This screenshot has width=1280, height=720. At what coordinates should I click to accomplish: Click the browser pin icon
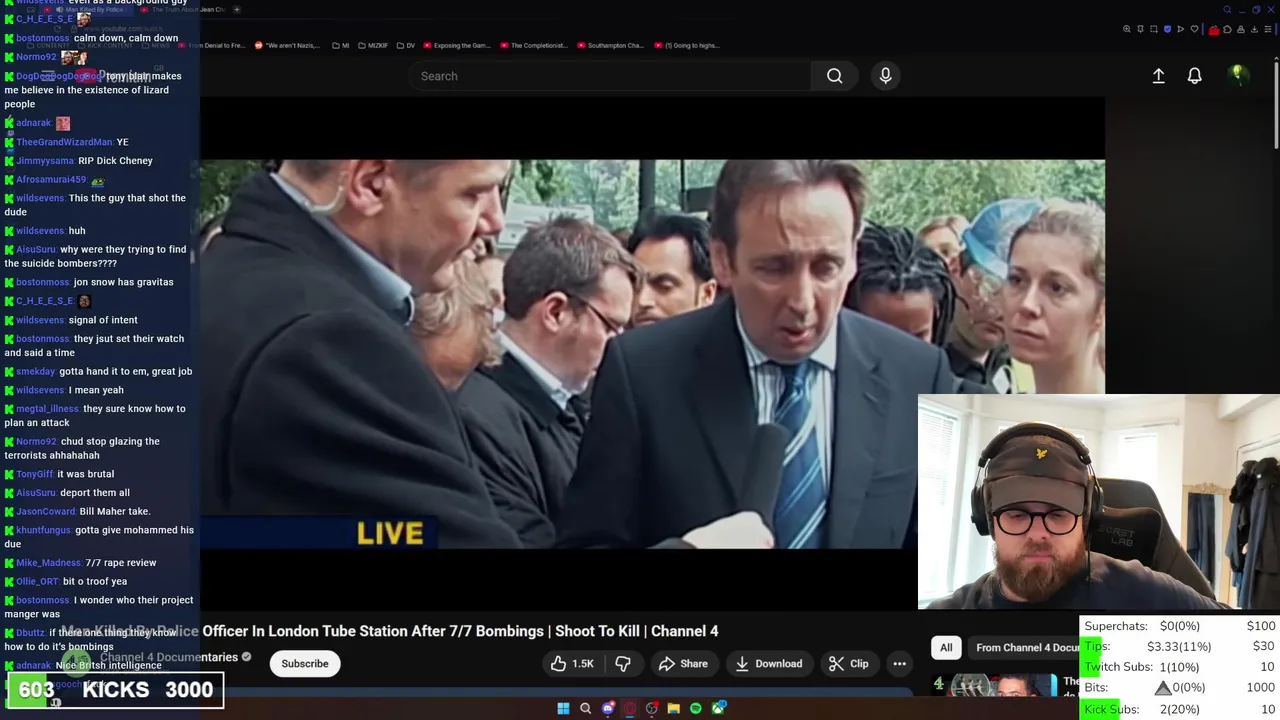pyautogui.click(x=1140, y=29)
